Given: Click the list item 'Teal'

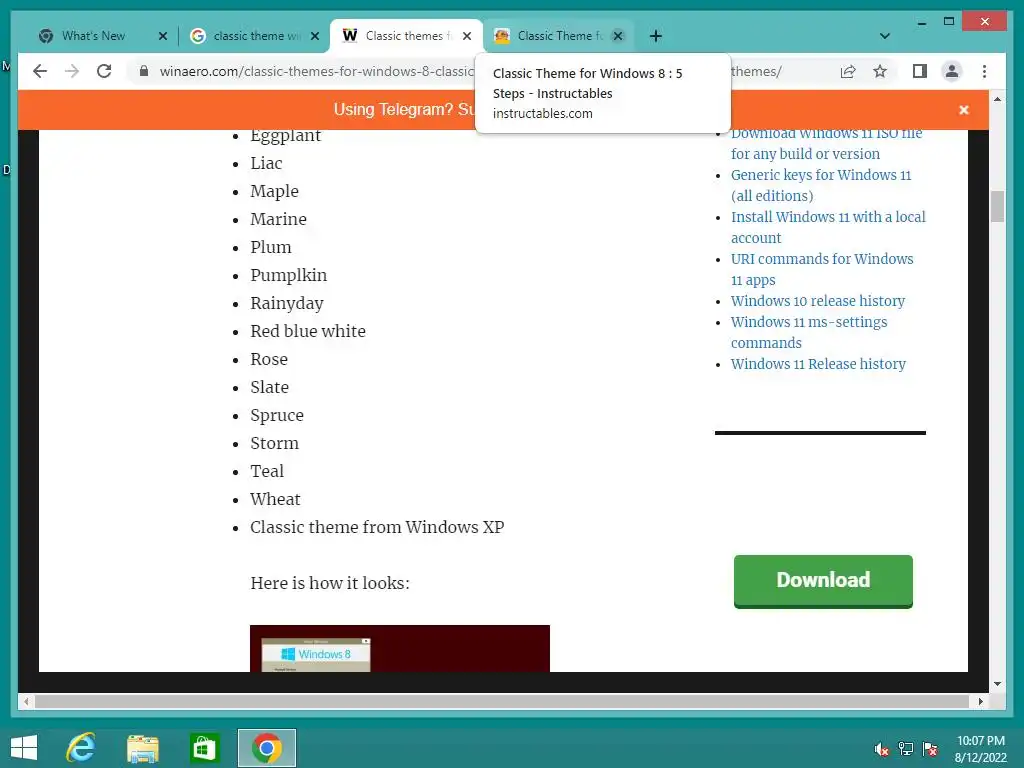Looking at the screenshot, I should [267, 471].
